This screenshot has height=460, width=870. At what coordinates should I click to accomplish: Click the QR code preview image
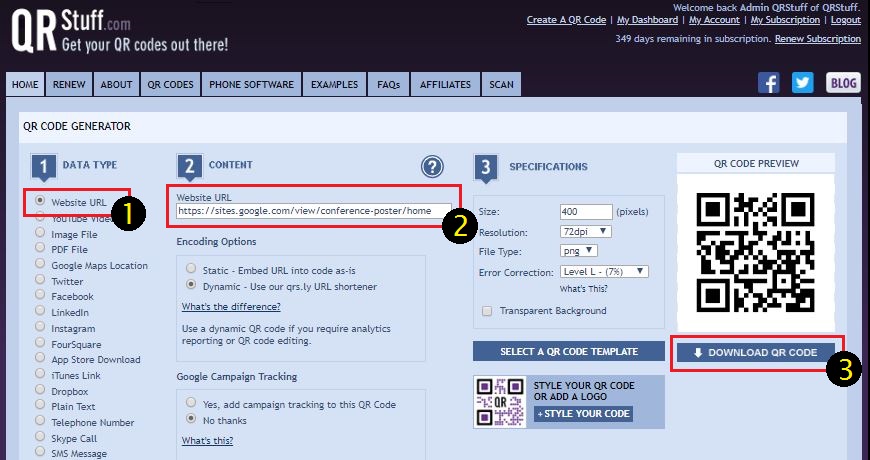(756, 252)
